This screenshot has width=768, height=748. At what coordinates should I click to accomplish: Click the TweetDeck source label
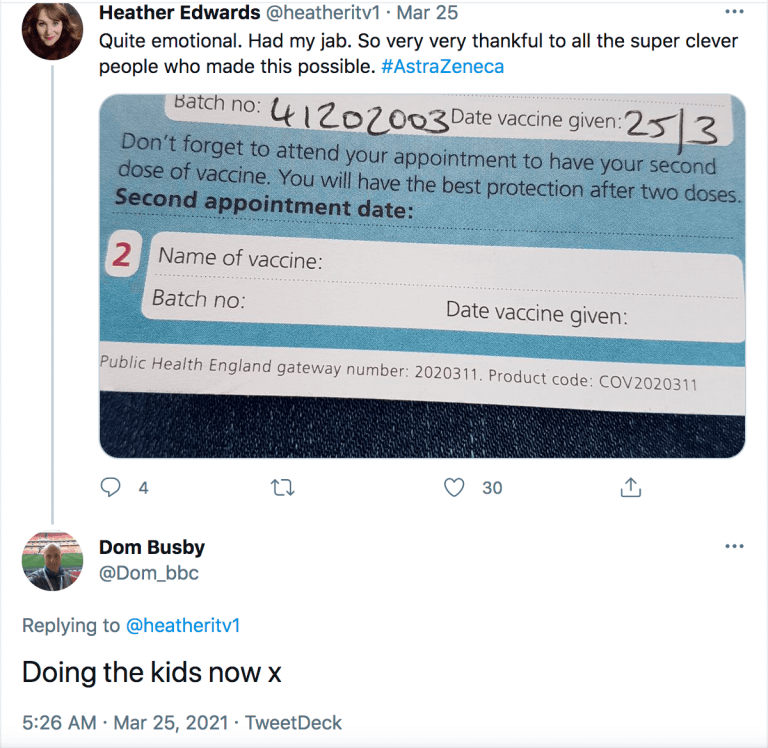(x=297, y=722)
